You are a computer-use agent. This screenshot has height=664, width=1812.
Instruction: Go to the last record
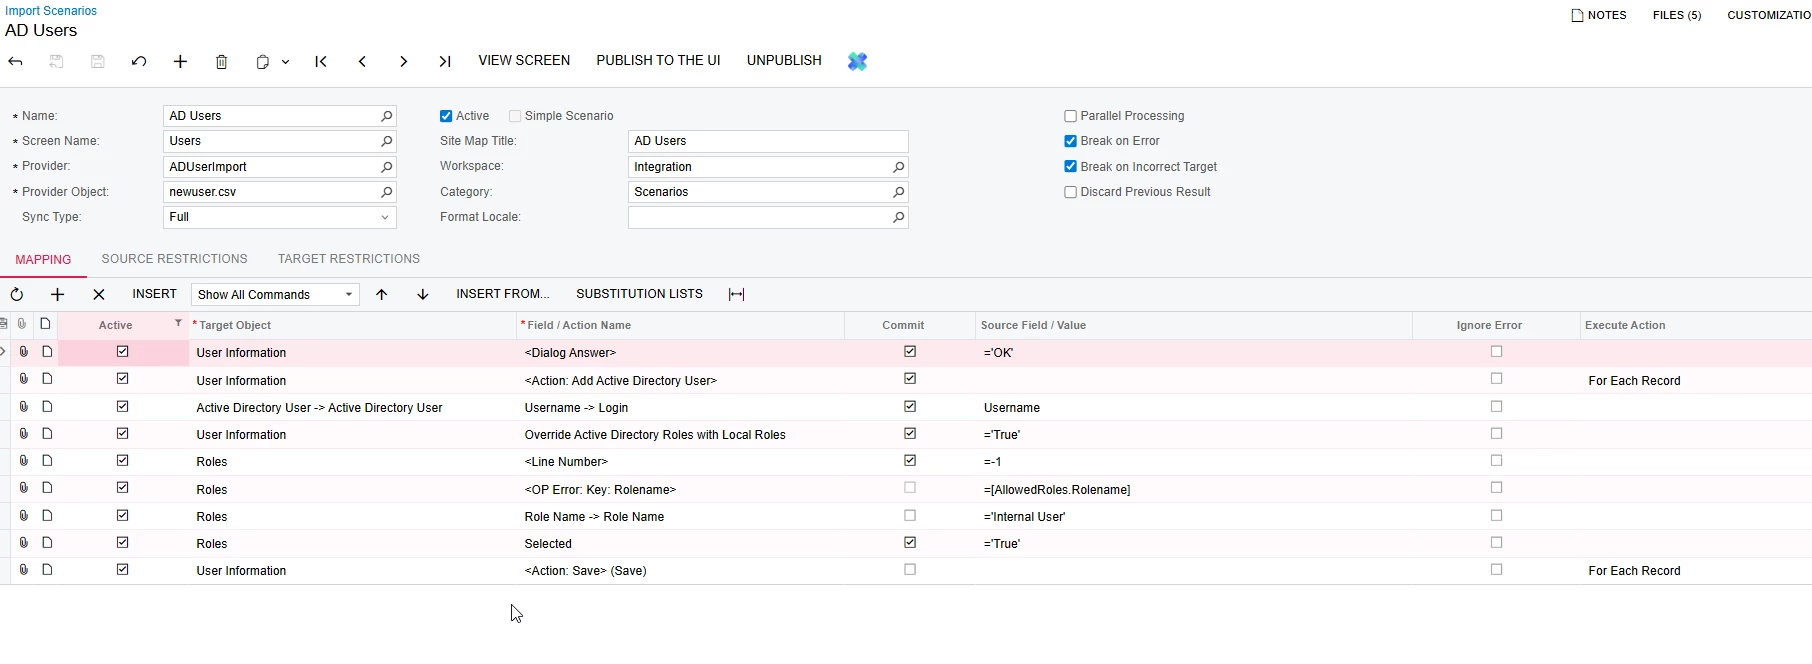coord(445,61)
